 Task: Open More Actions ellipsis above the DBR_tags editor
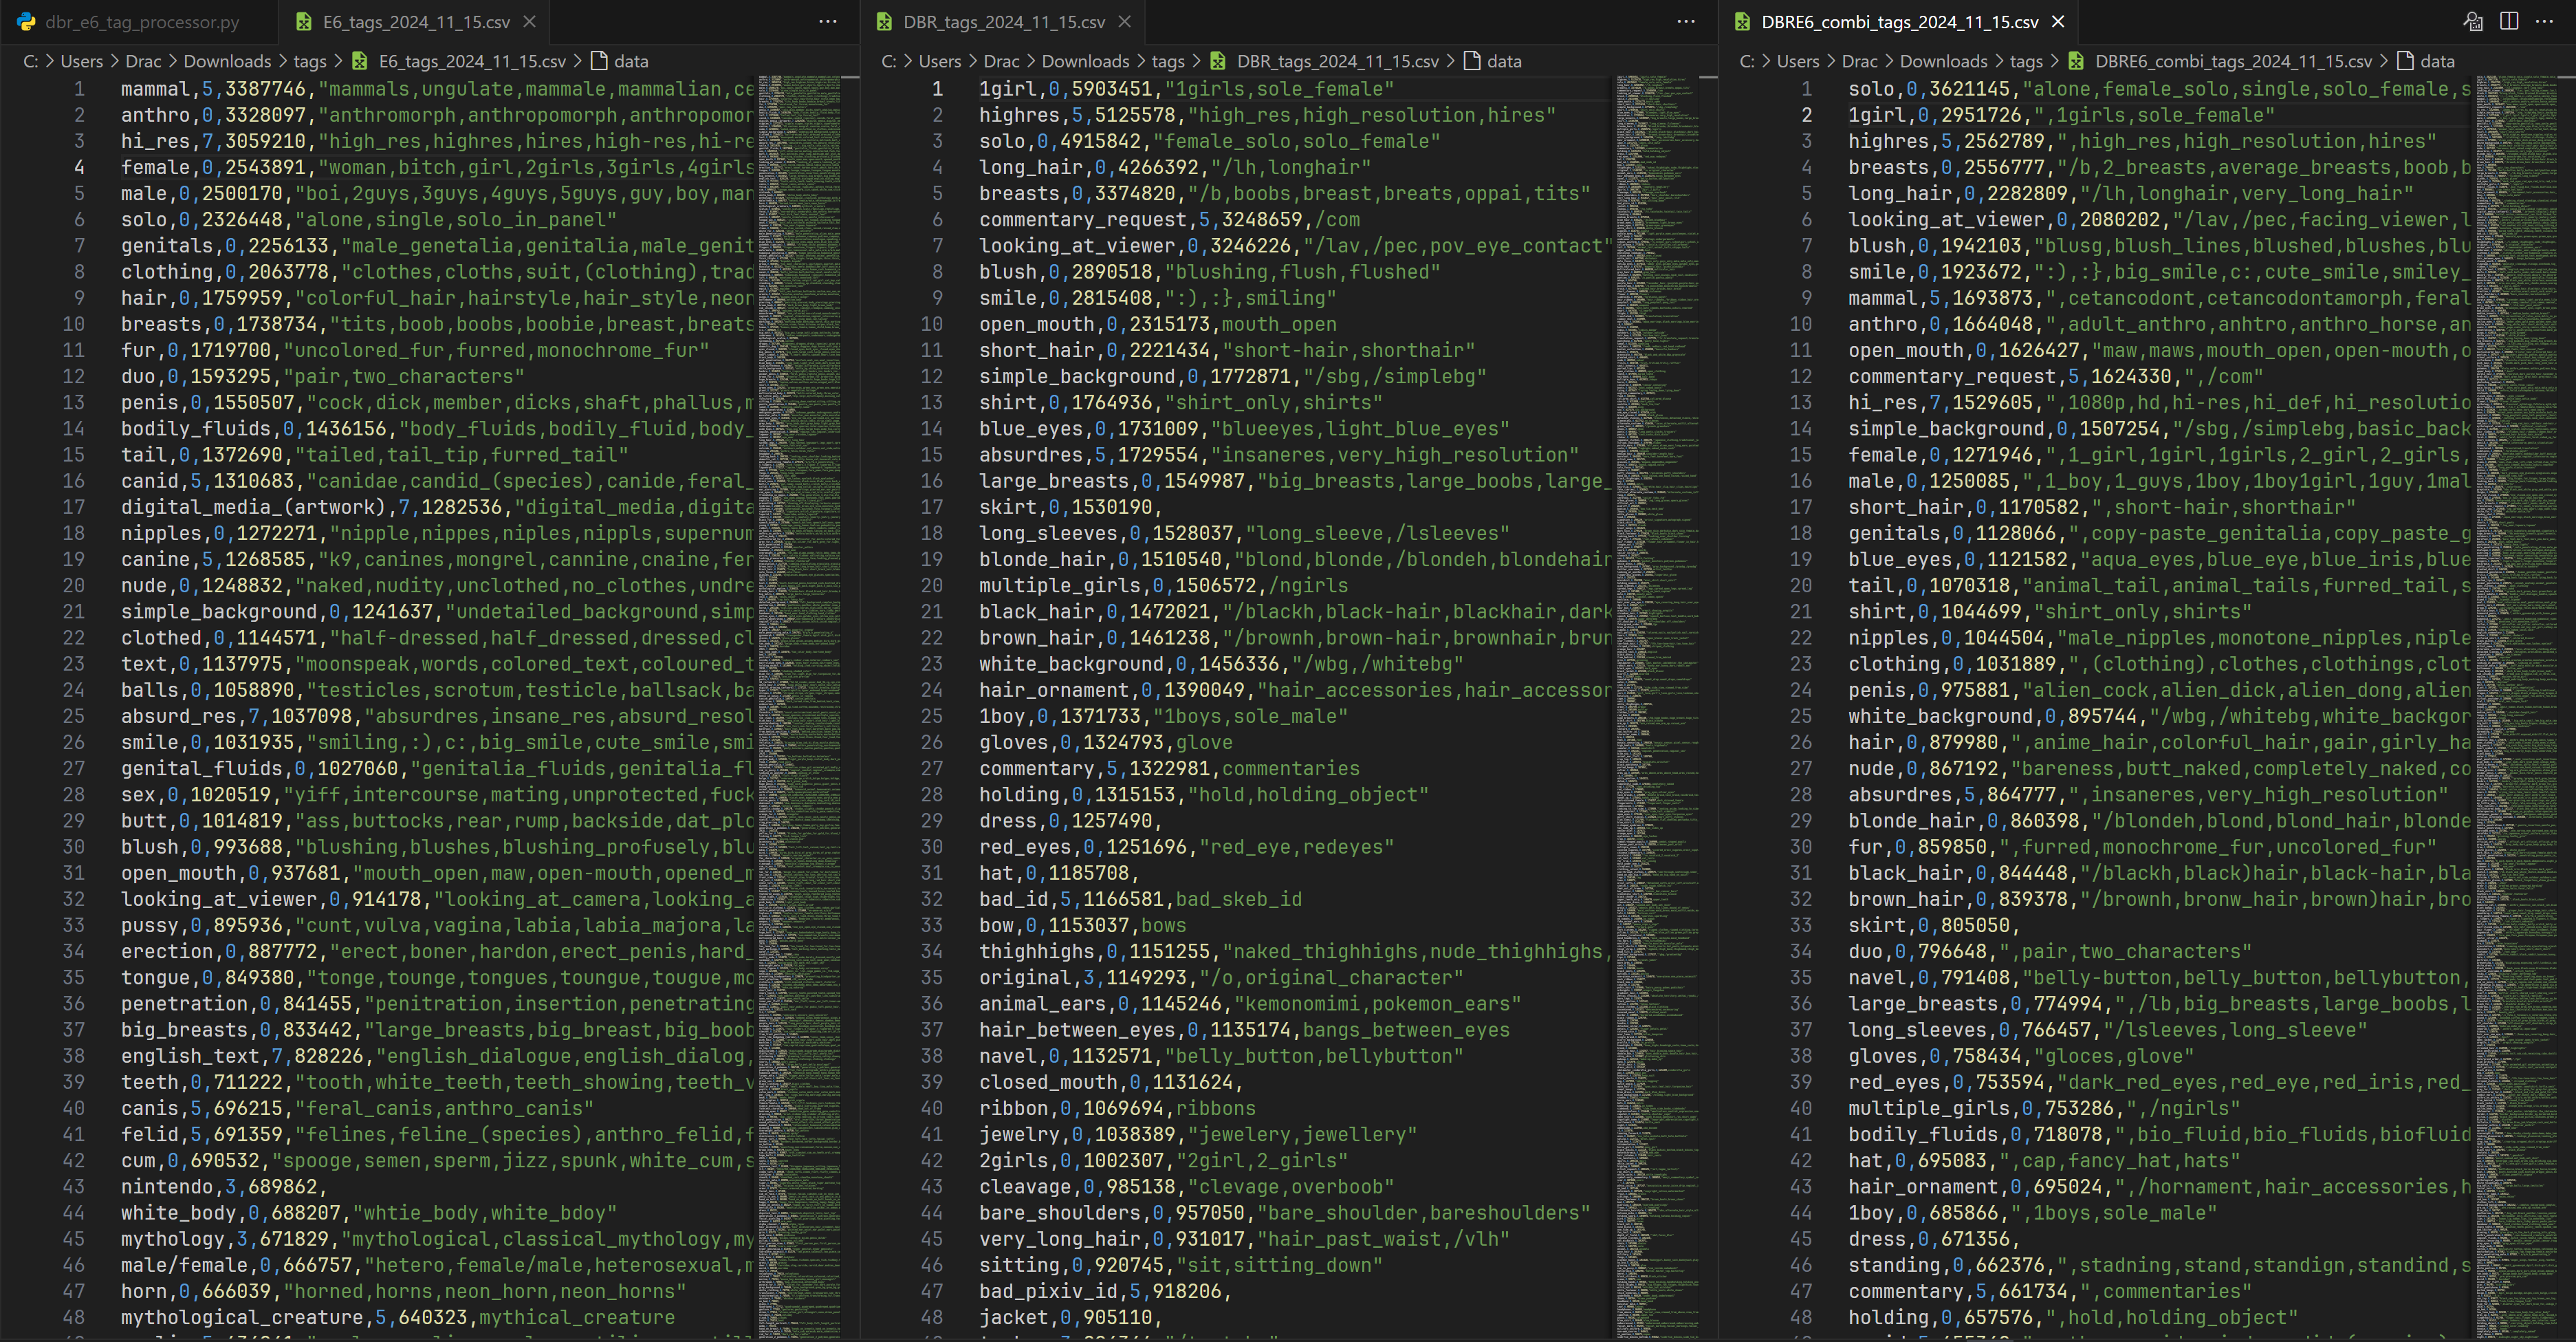1686,21
